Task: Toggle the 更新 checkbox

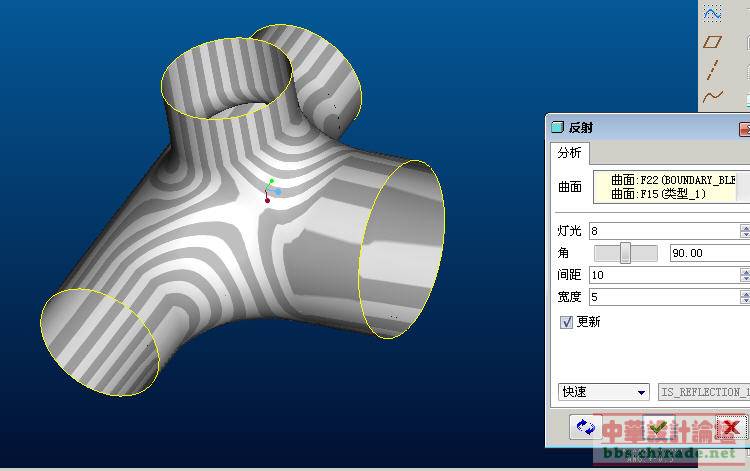Action: tap(567, 322)
